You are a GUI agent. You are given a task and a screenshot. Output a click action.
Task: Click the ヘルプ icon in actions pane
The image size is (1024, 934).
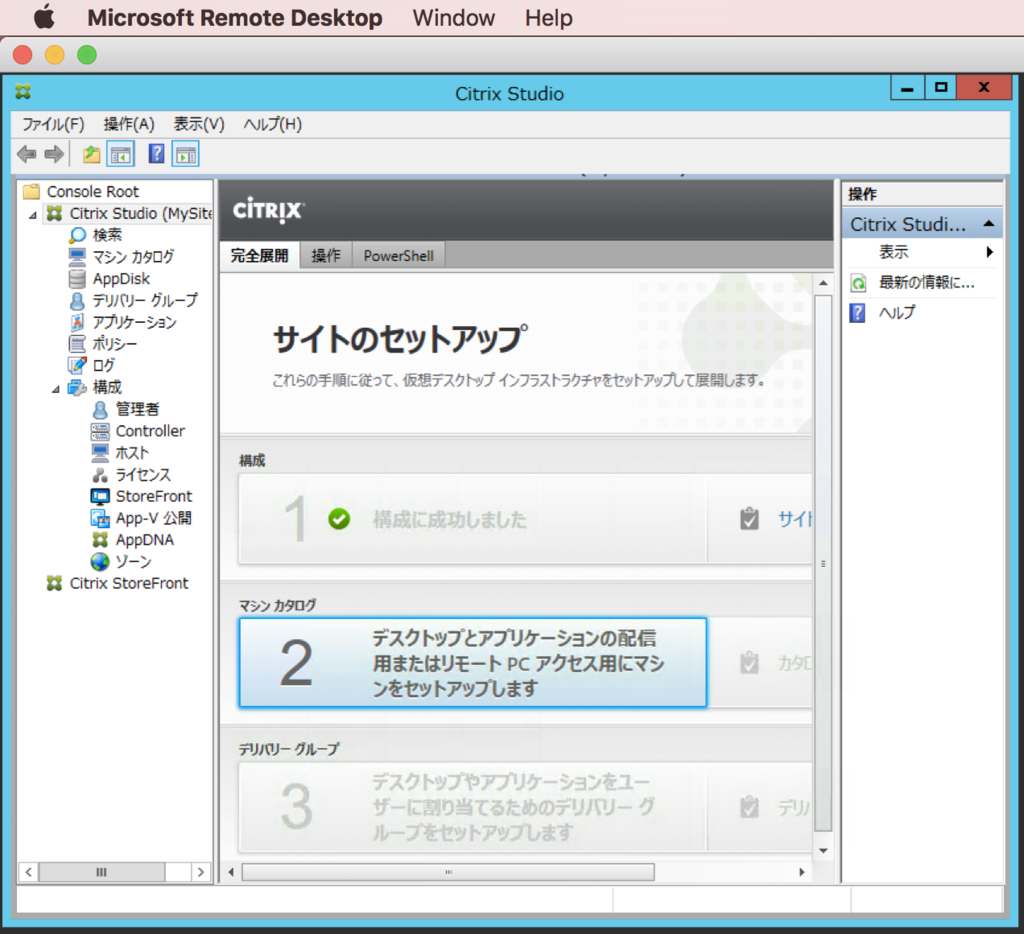[857, 313]
